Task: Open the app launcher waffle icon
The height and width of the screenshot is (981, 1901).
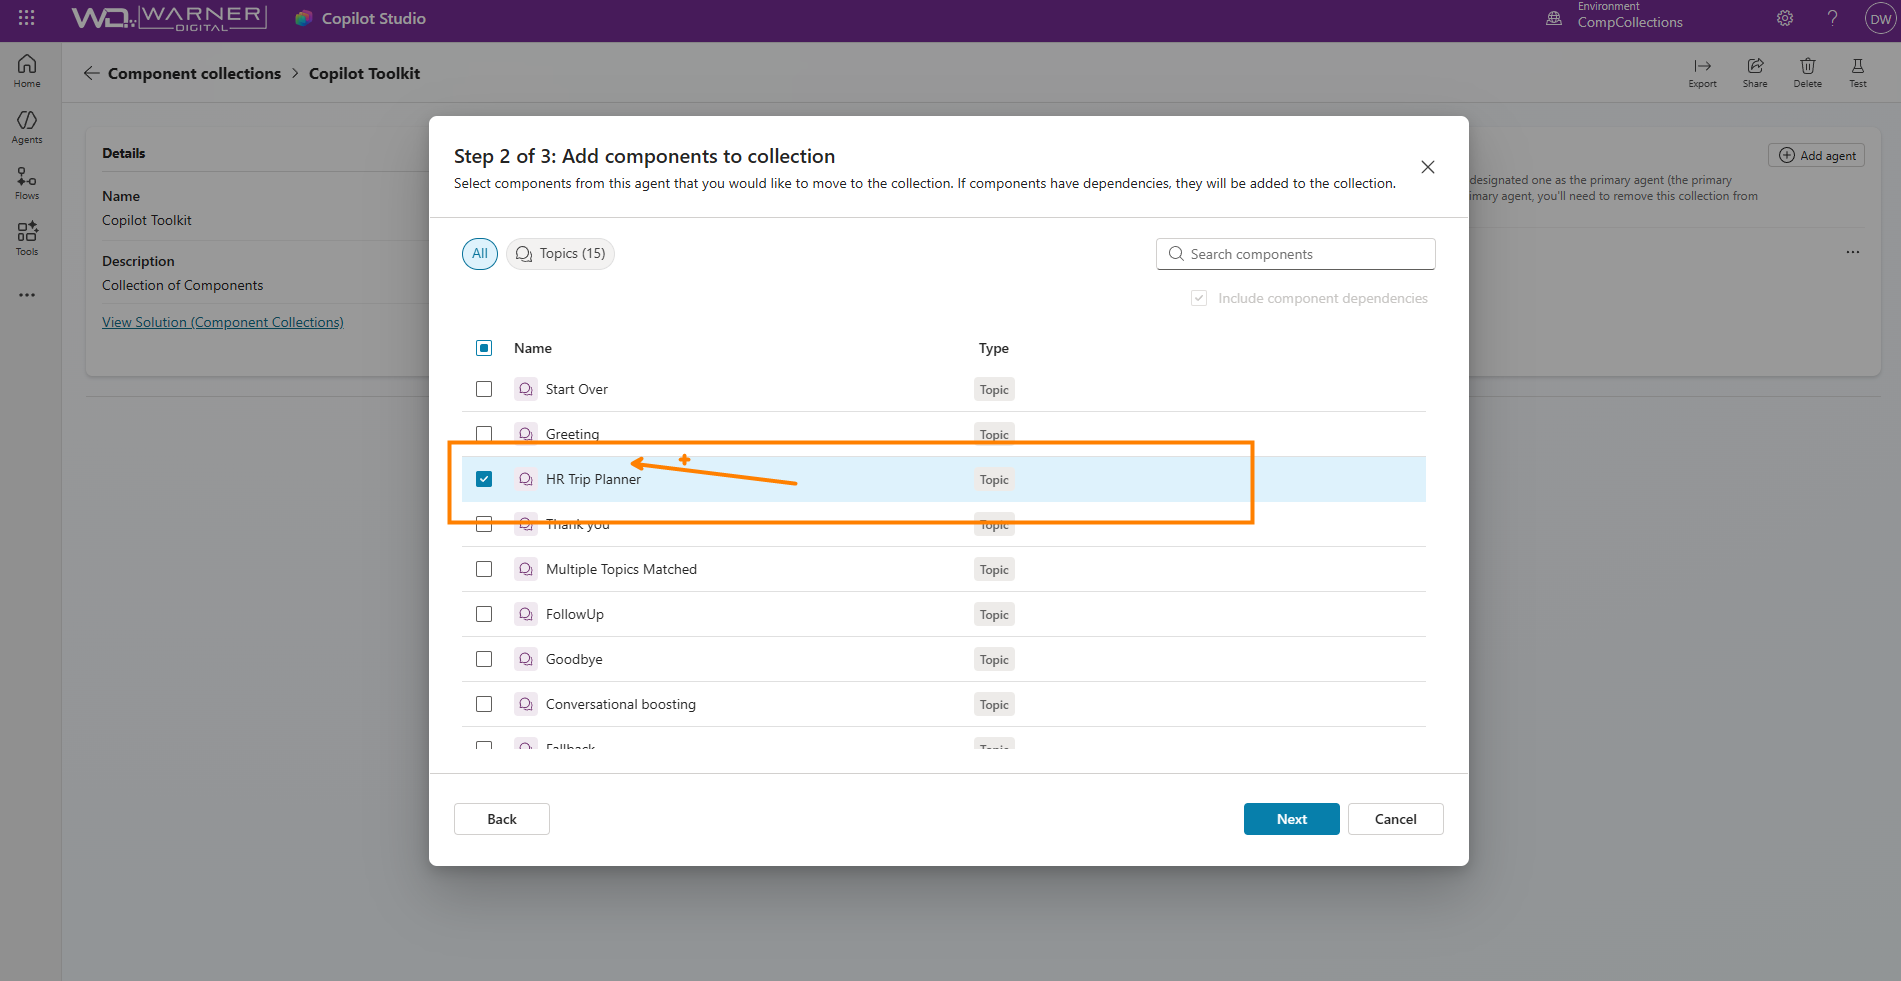Action: coord(27,18)
